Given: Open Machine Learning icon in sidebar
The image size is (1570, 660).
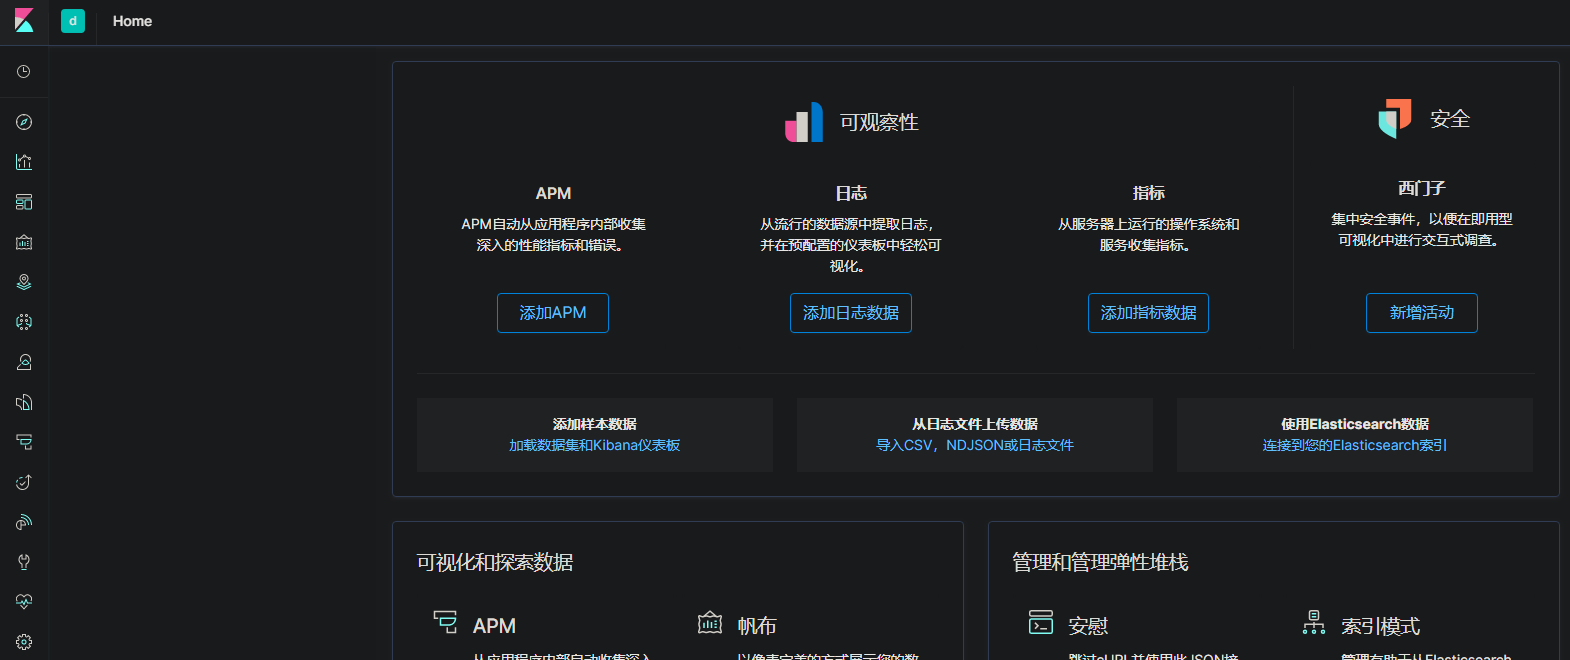Looking at the screenshot, I should (x=24, y=322).
